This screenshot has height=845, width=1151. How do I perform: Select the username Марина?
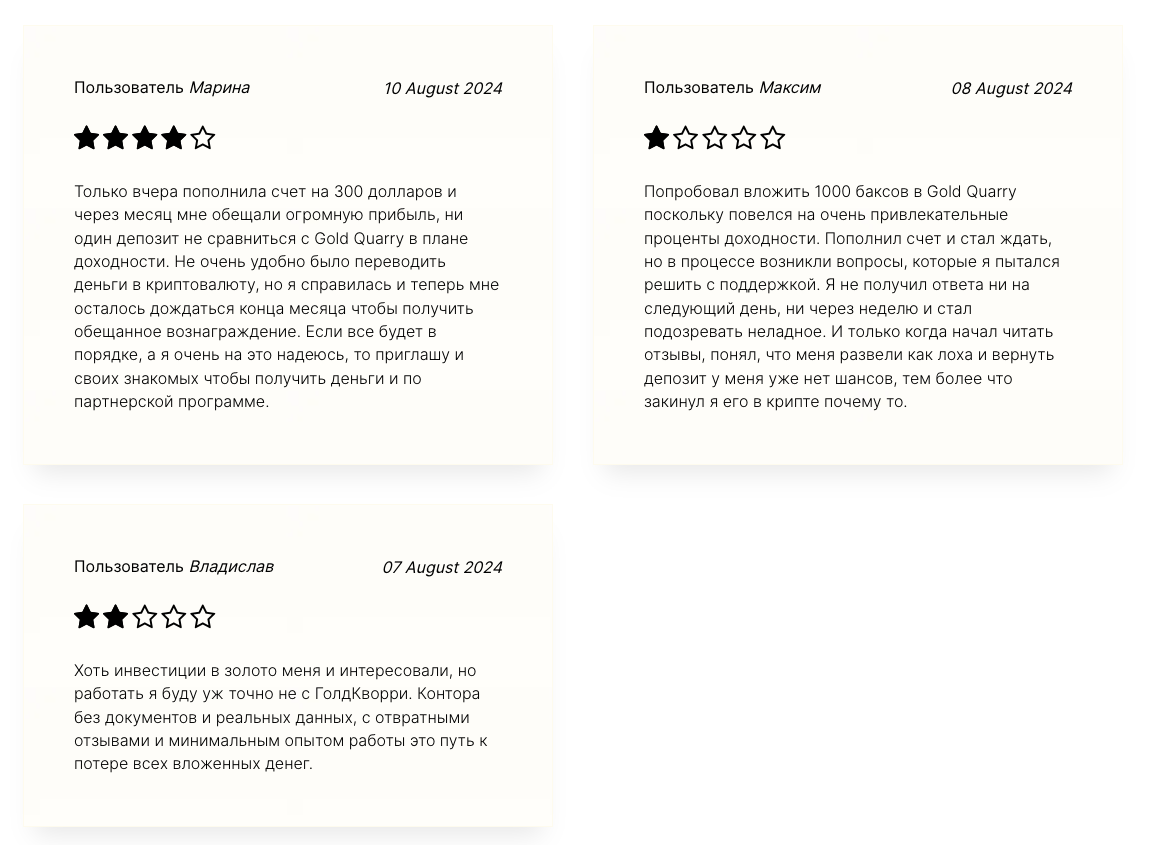[x=219, y=87]
